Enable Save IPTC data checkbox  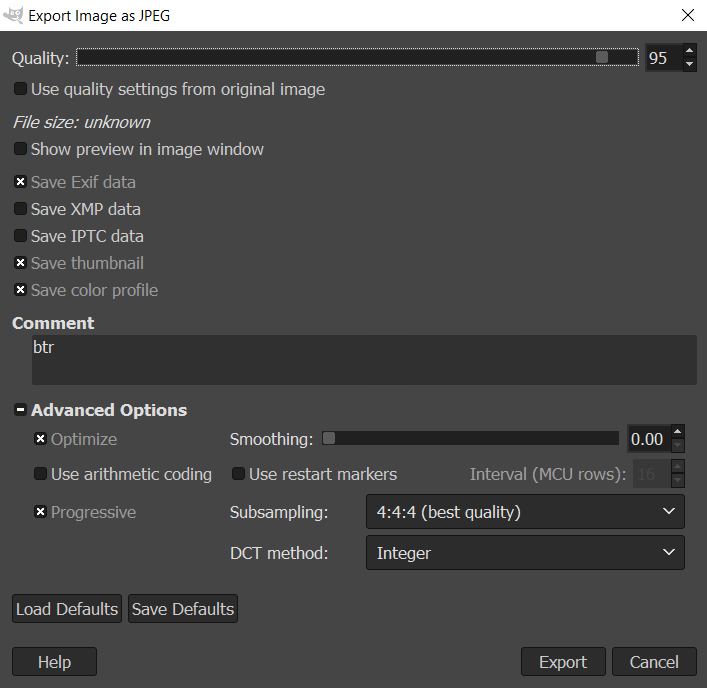21,236
